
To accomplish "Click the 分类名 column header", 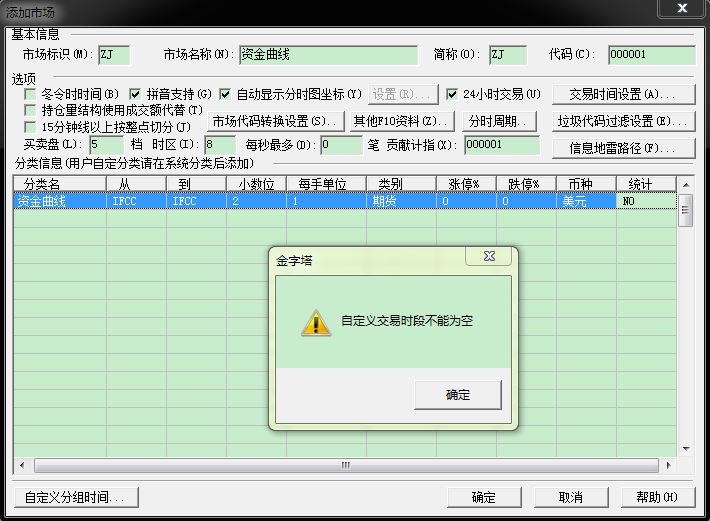I will (59, 184).
